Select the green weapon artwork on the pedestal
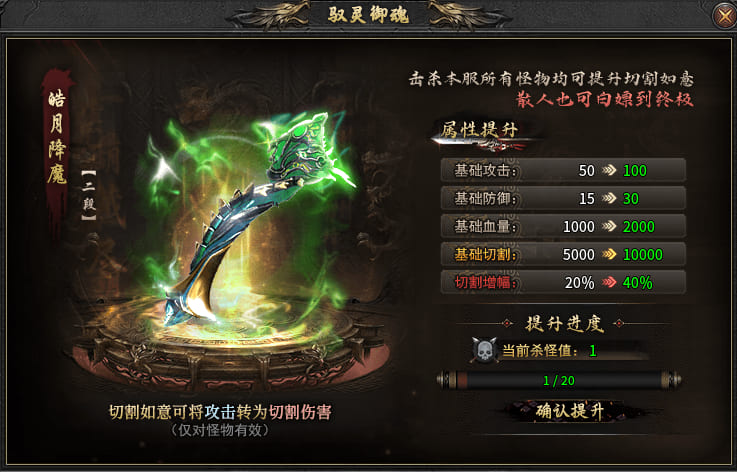Screen dimensions: 737x472 (x=244, y=216)
